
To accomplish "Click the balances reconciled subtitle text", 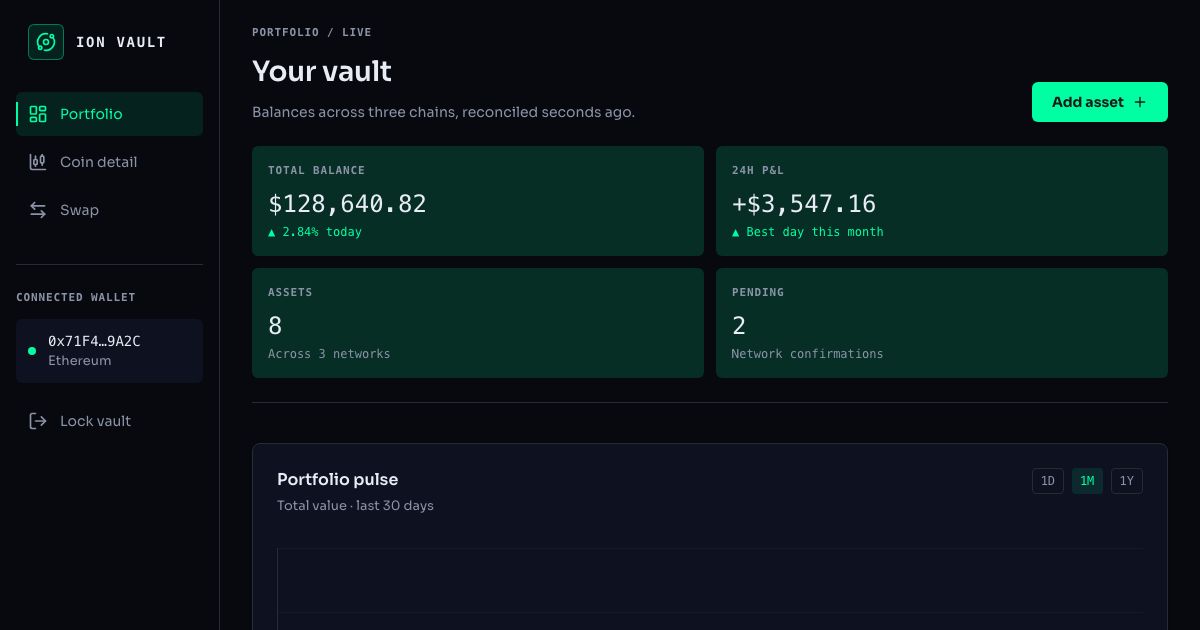I will click(x=443, y=112).
